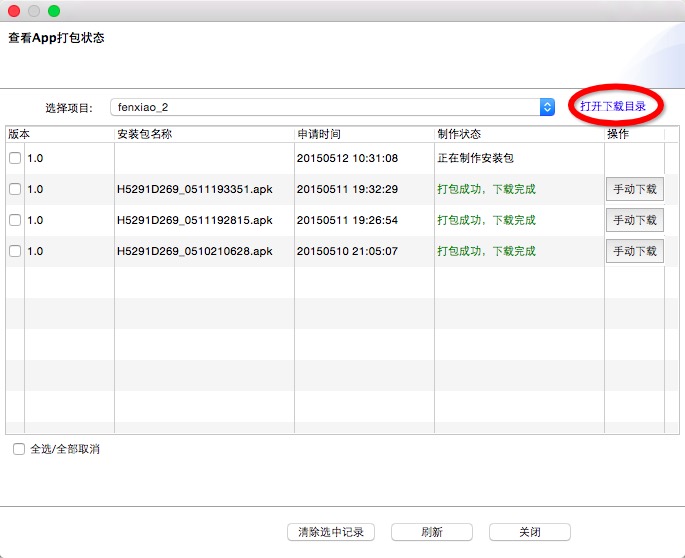
Task: Toggle the 全选/全部取消 checkbox
Action: (x=19, y=449)
